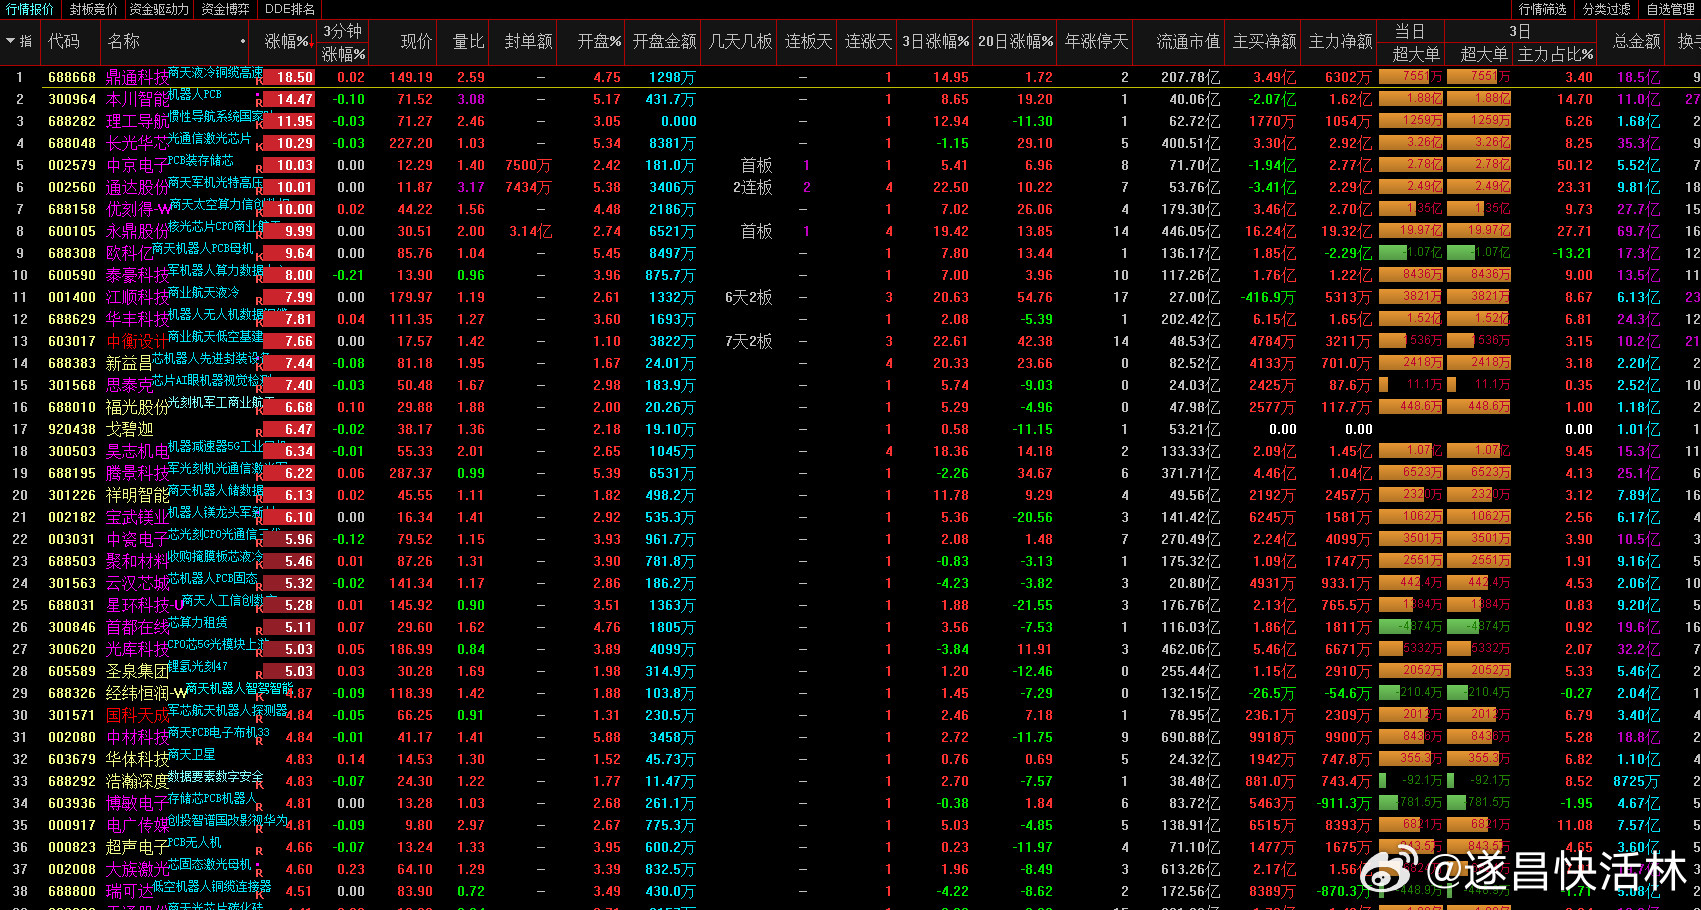Open the DDE排名 tab
Screen dimensions: 1701x910
point(290,9)
